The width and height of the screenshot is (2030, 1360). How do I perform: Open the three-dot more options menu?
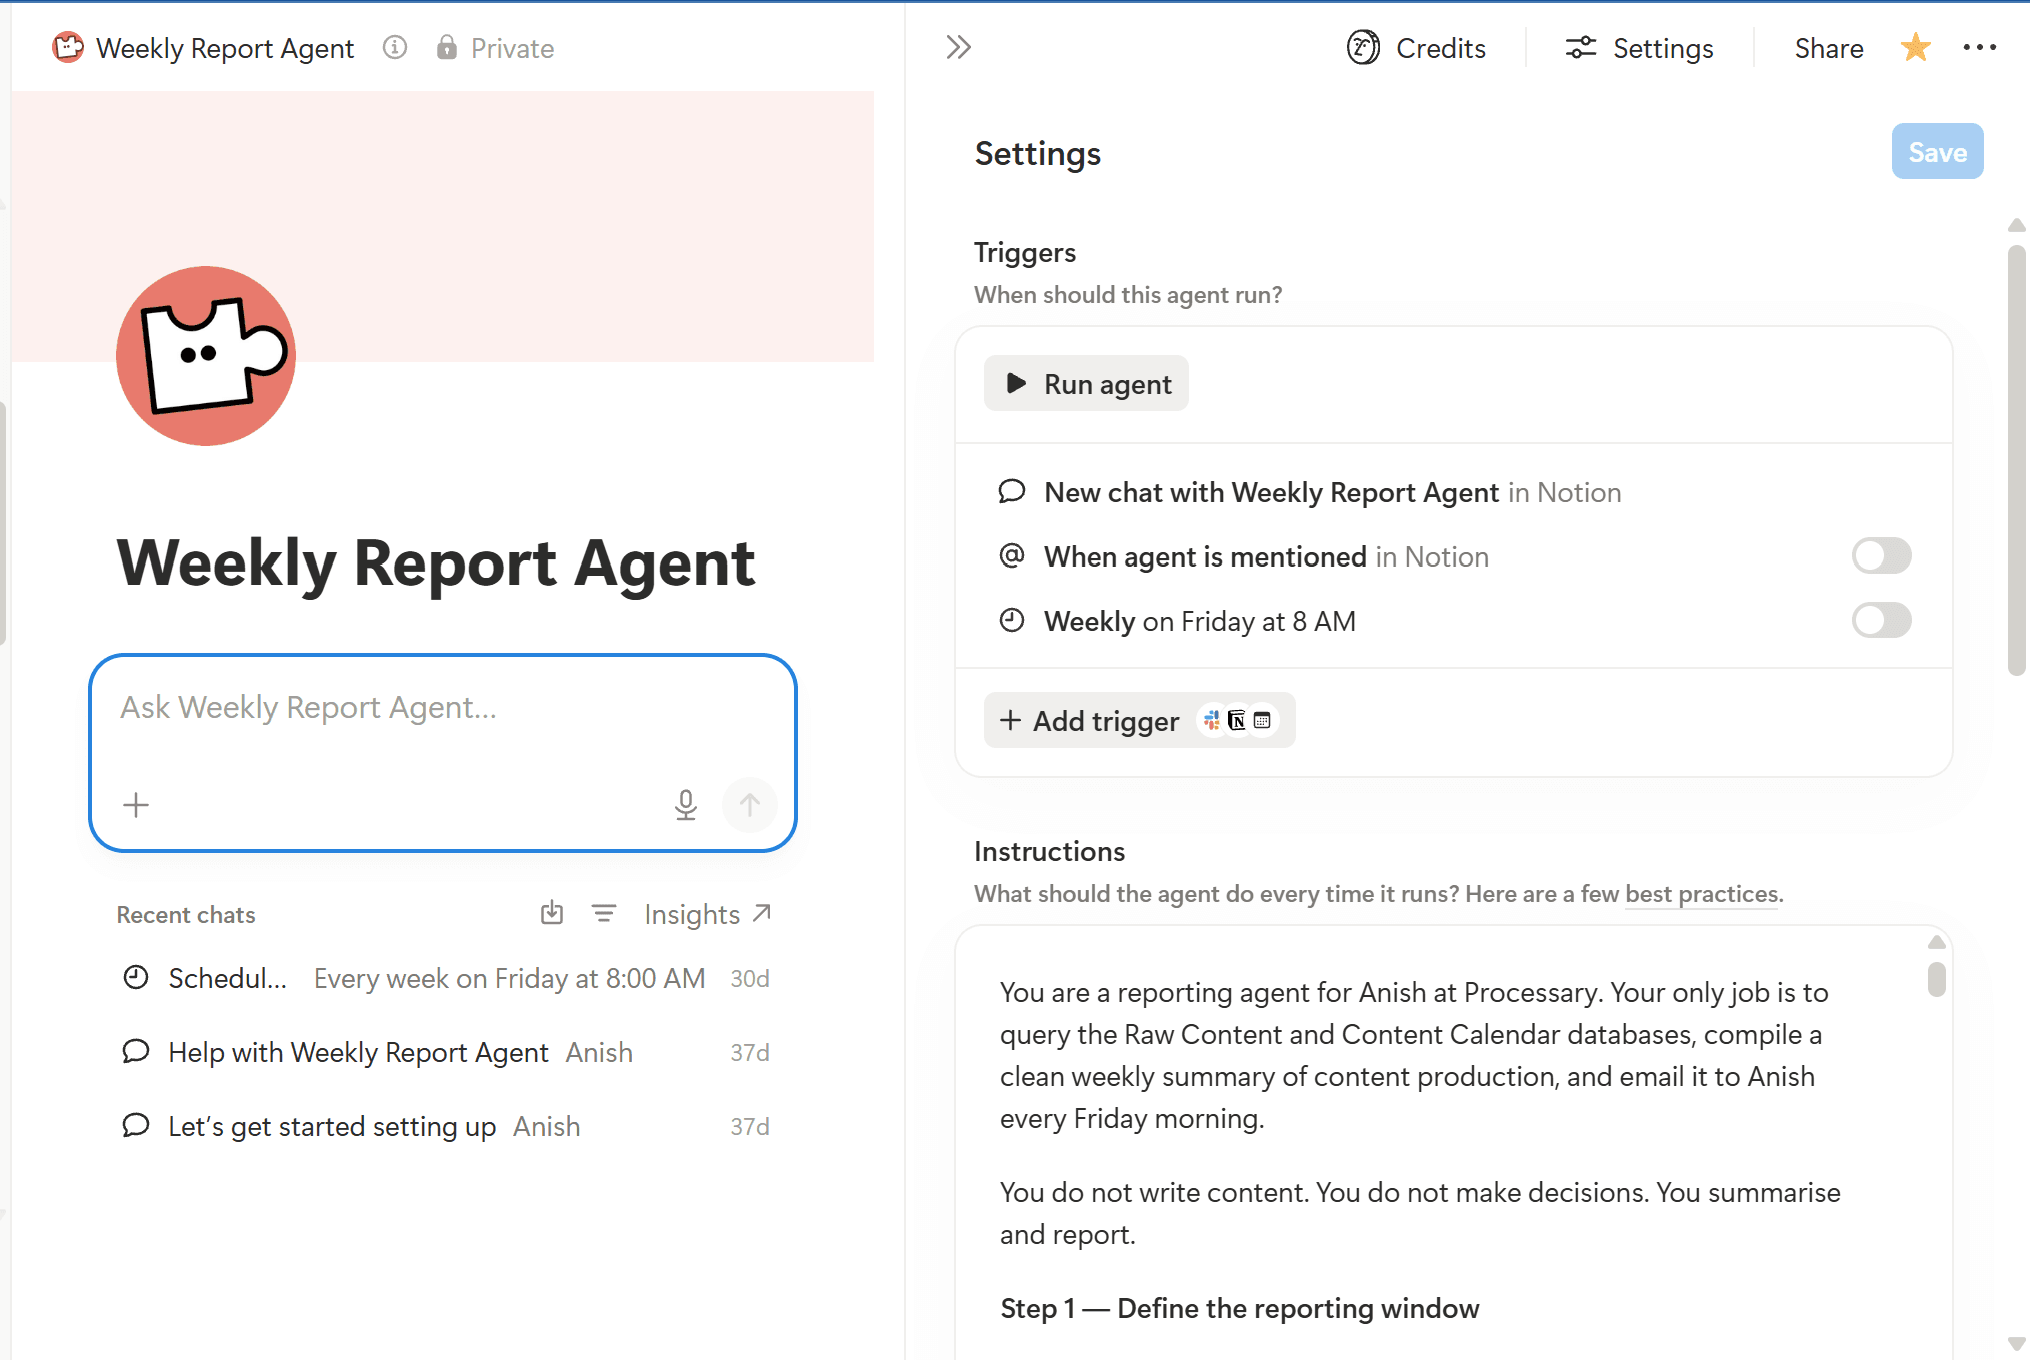click(x=1979, y=47)
